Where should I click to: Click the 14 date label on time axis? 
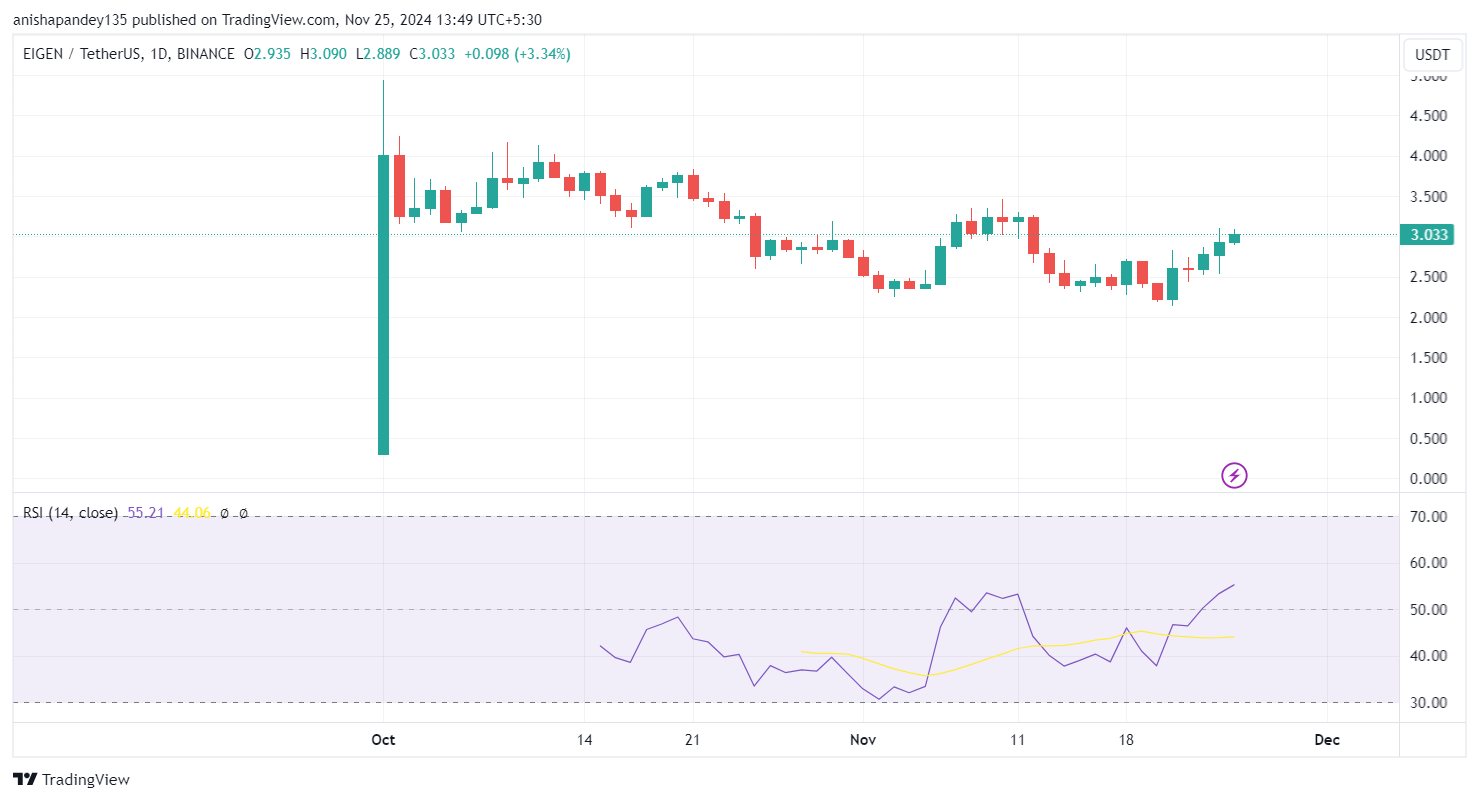[x=585, y=740]
